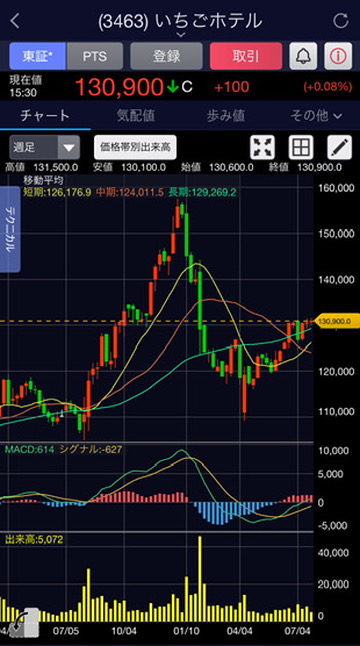360x646 pixels.
Task: Switch to the 歩み値 tab
Action: 226,116
